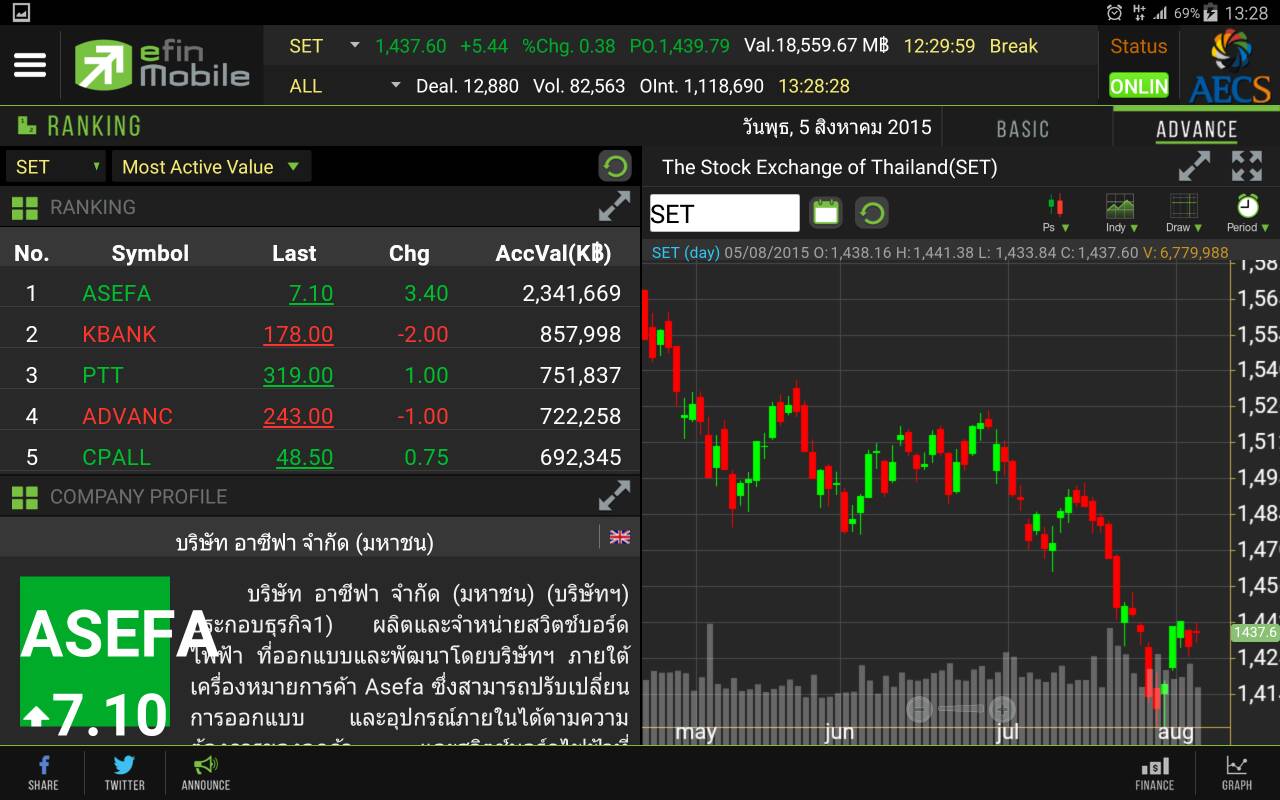This screenshot has width=1280, height=800.
Task: Switch to the BASIC tab
Action: [1023, 129]
